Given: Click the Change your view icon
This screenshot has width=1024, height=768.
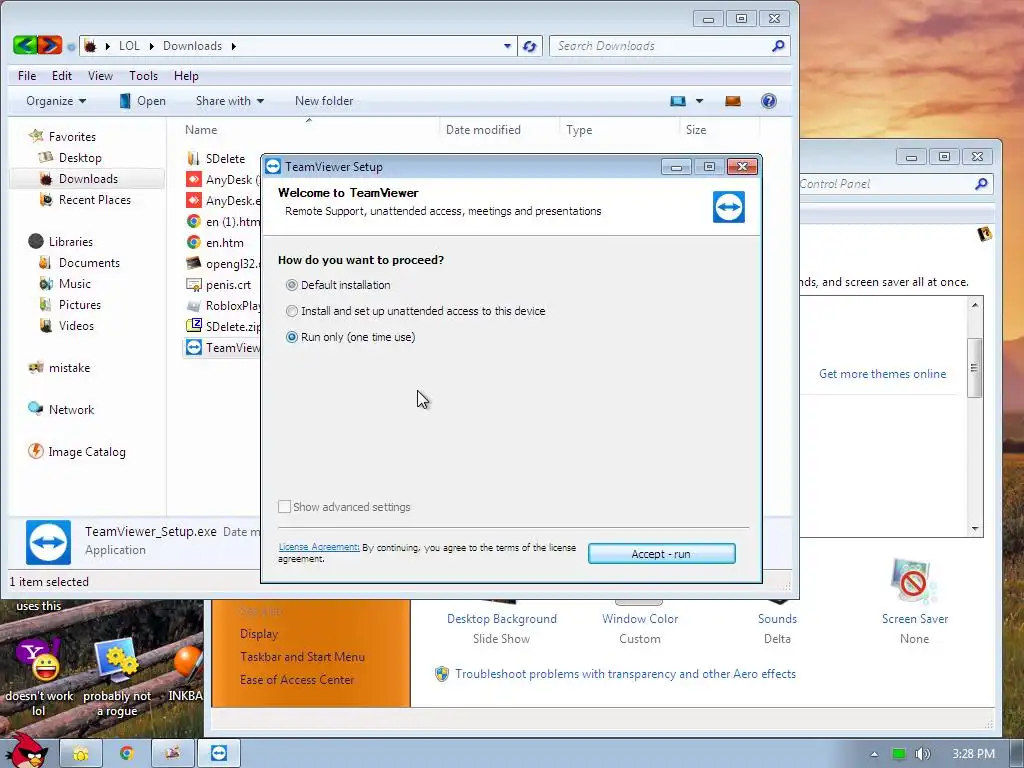Looking at the screenshot, I should coord(678,101).
